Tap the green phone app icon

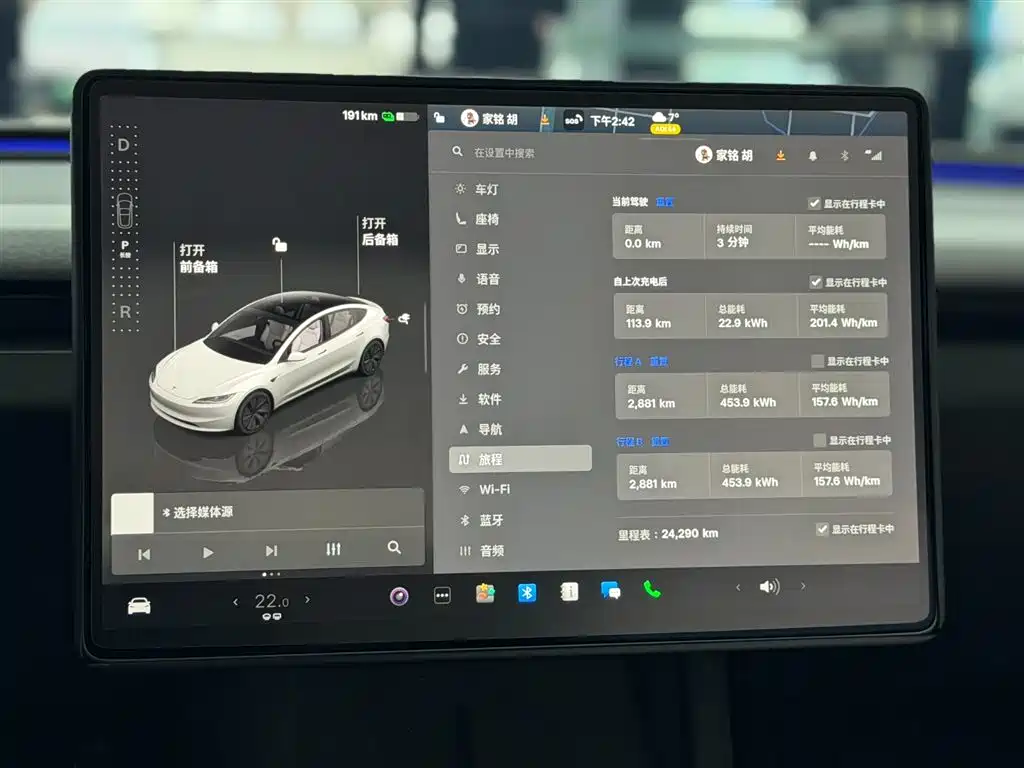pos(652,589)
